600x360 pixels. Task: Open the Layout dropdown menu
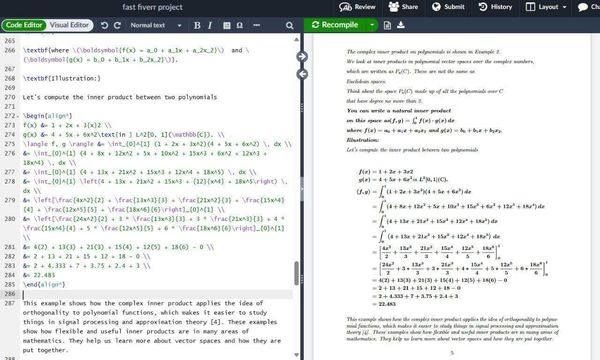tap(546, 7)
